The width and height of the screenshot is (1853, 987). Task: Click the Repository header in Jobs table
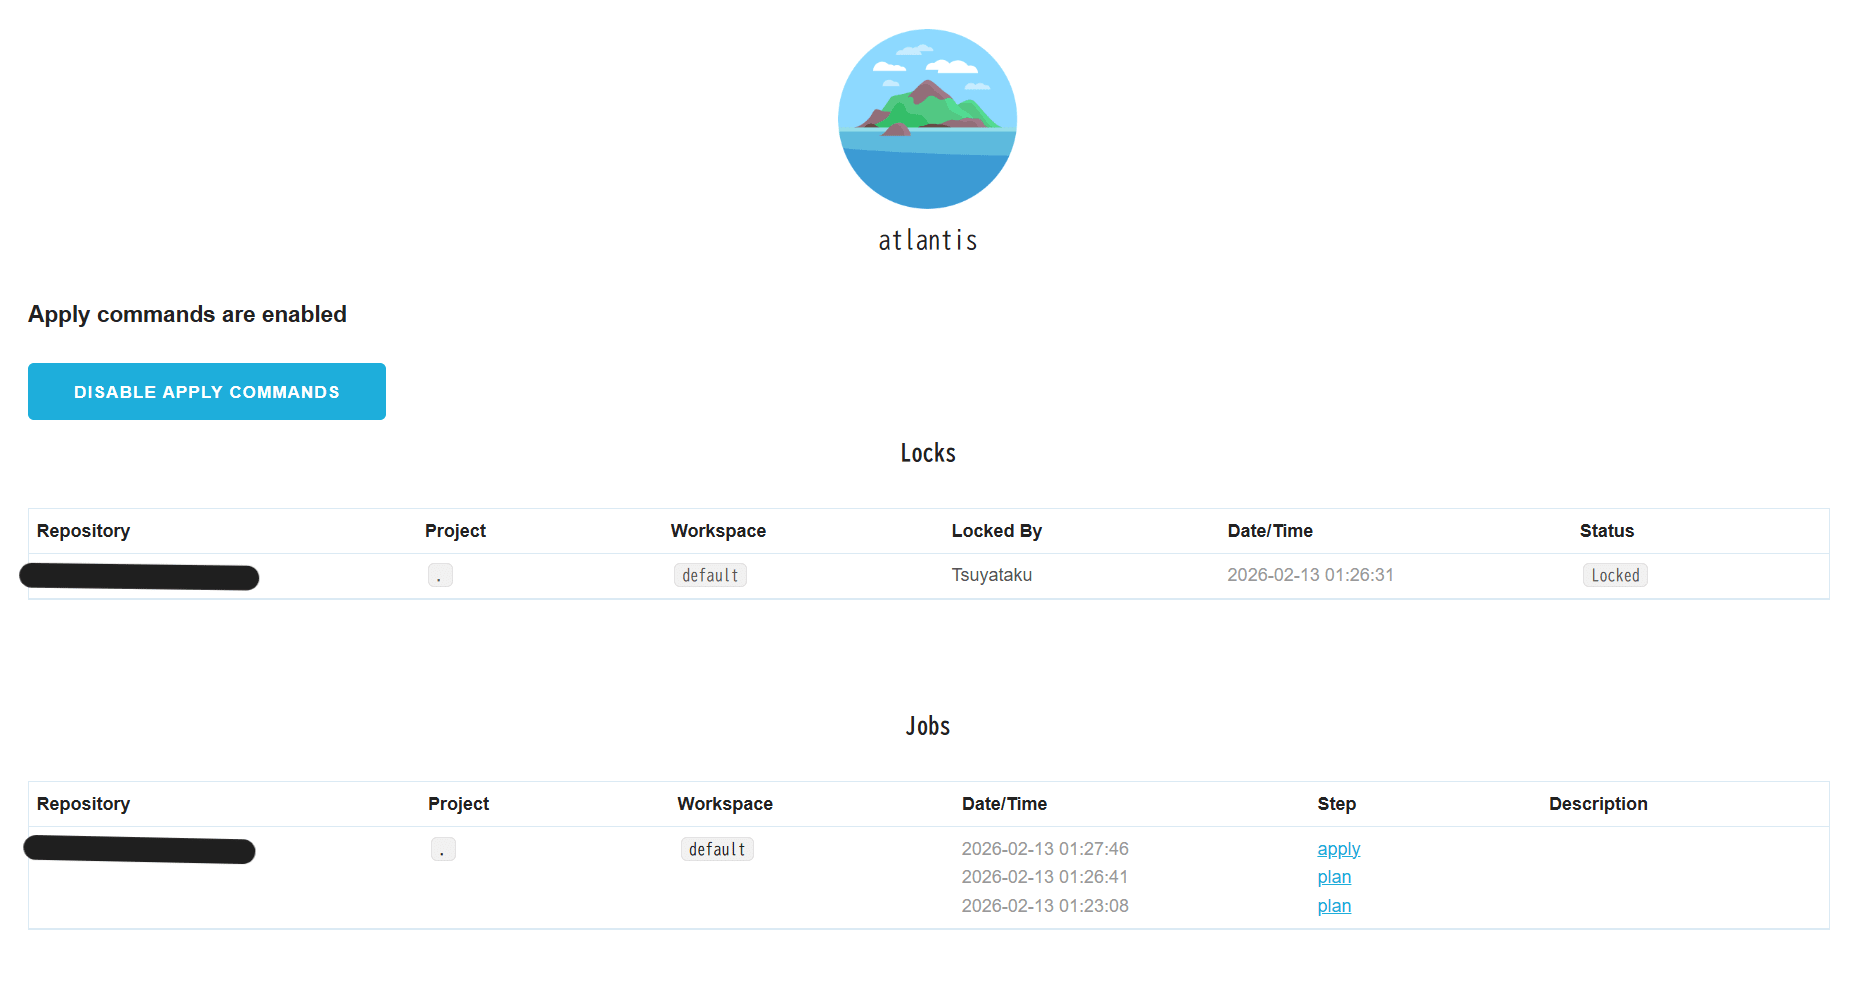tap(83, 804)
